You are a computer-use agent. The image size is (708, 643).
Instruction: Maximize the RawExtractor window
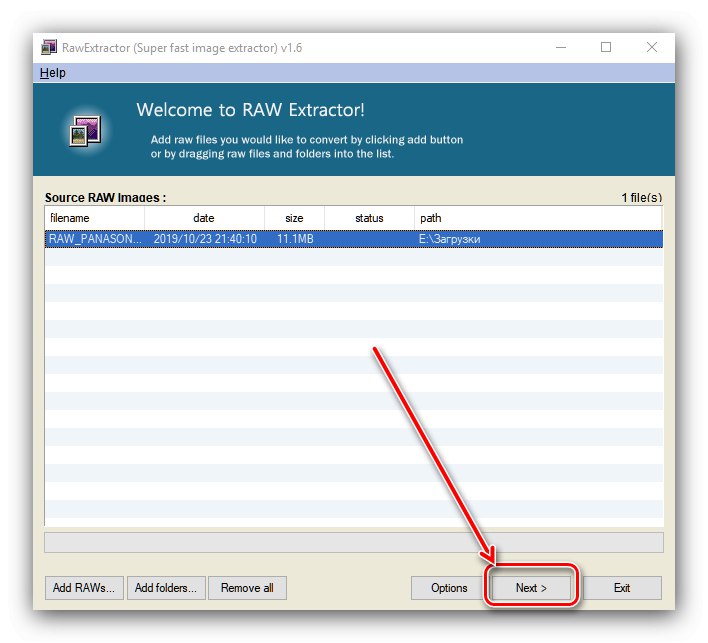tap(606, 47)
